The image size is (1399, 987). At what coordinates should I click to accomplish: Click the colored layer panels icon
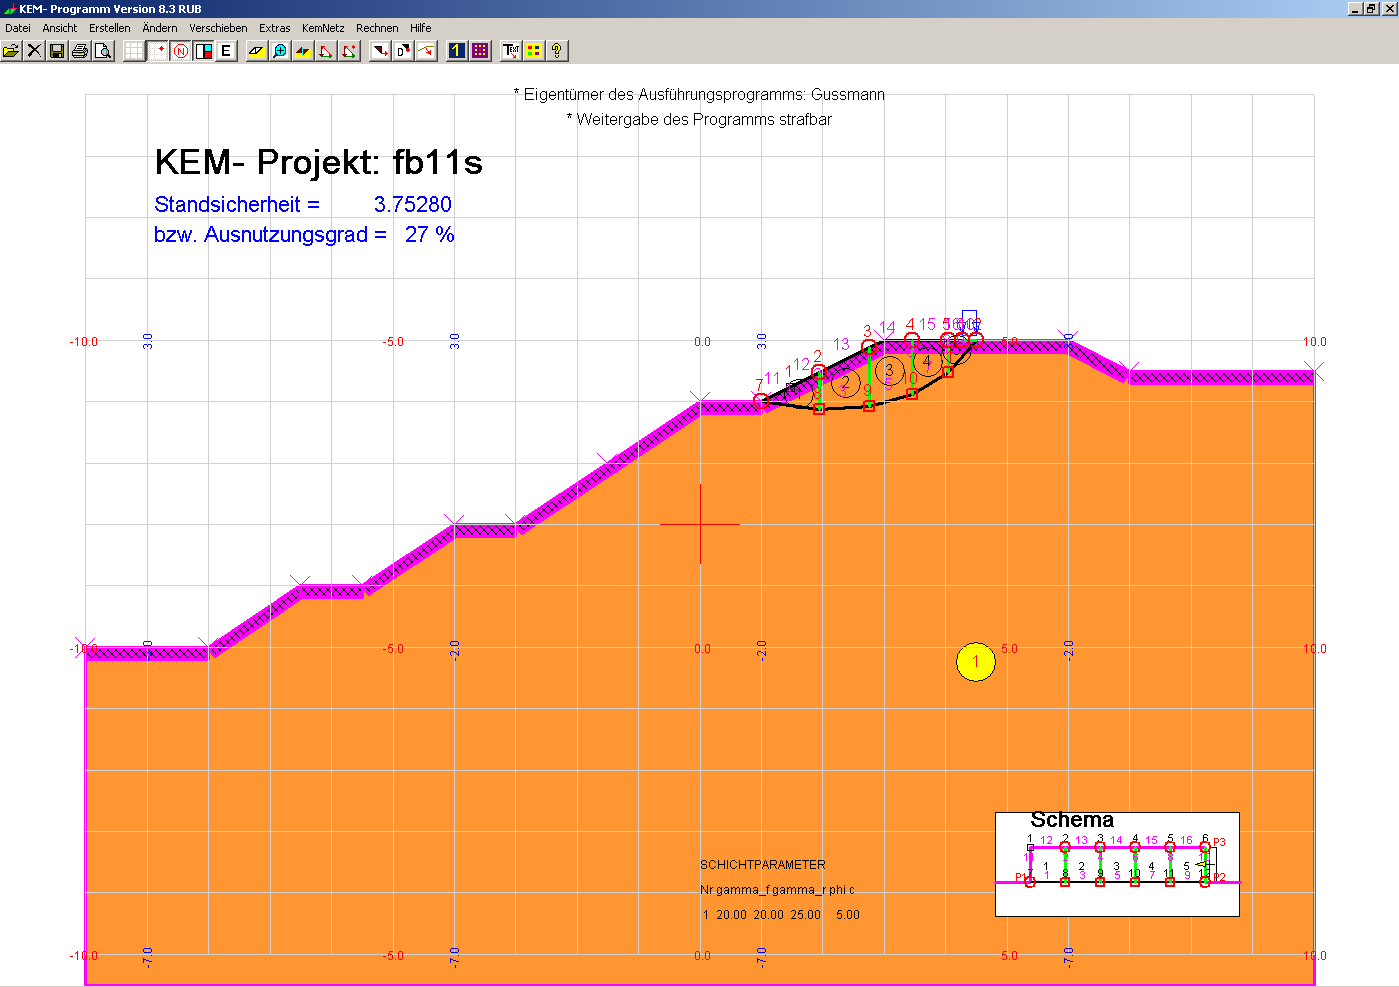[x=203, y=50]
